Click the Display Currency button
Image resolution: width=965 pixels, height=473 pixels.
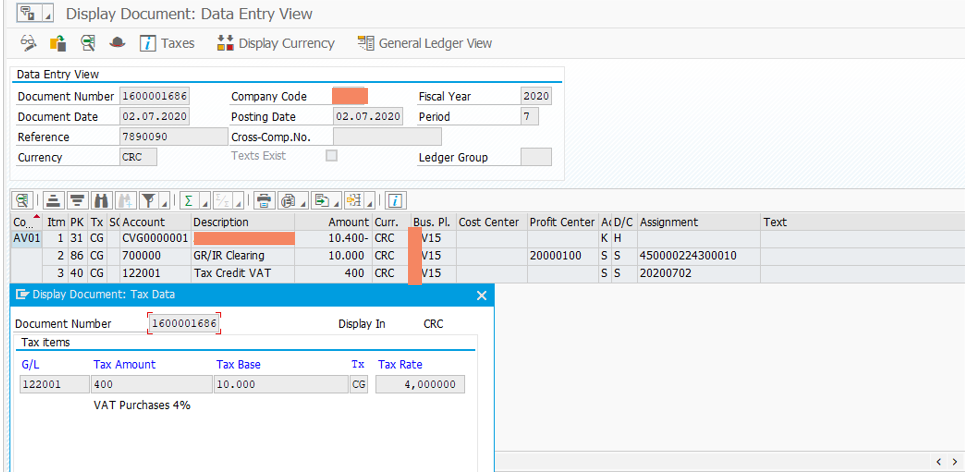pos(276,43)
